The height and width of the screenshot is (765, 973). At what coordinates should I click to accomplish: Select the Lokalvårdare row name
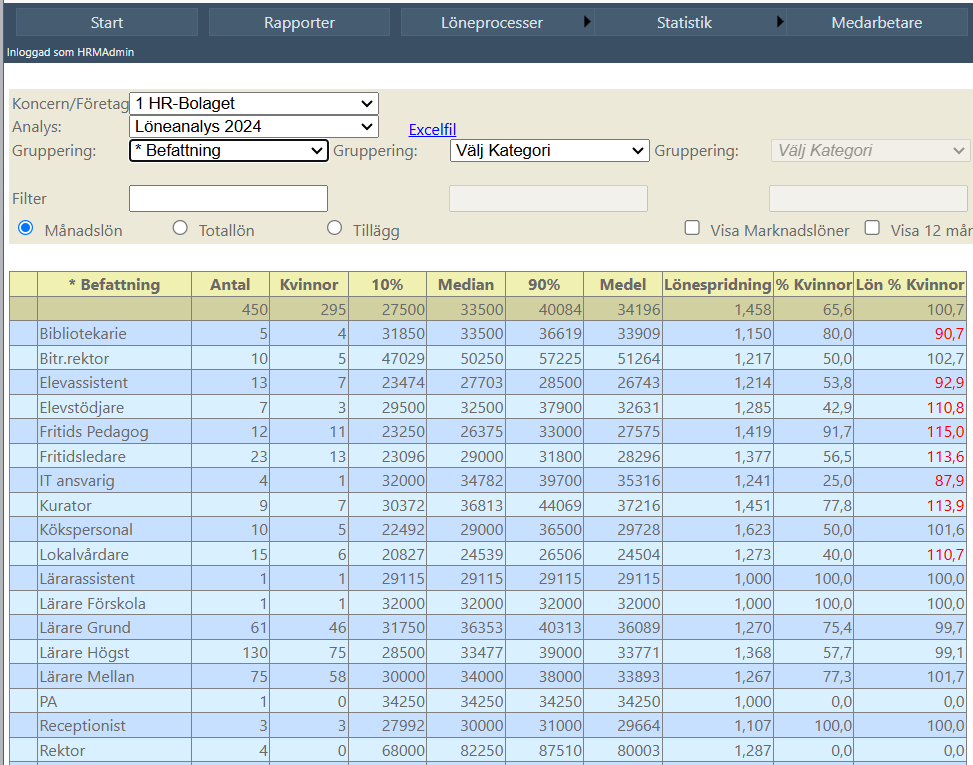click(x=84, y=555)
